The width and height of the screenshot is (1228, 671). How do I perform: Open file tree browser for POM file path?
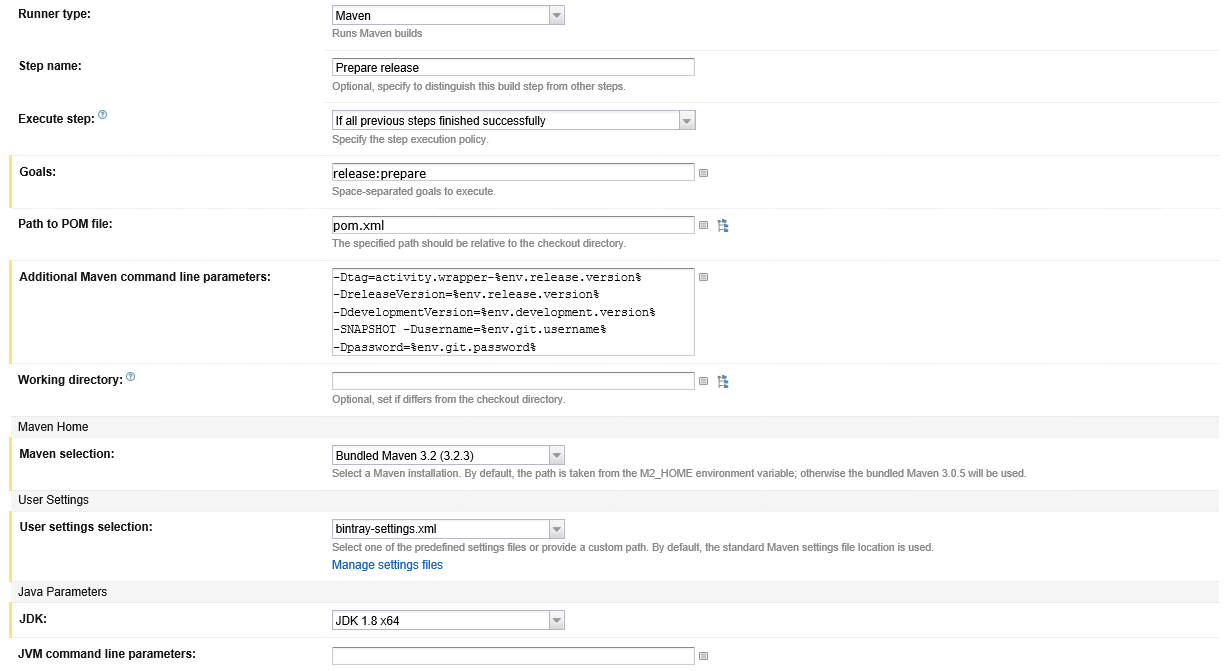[723, 226]
